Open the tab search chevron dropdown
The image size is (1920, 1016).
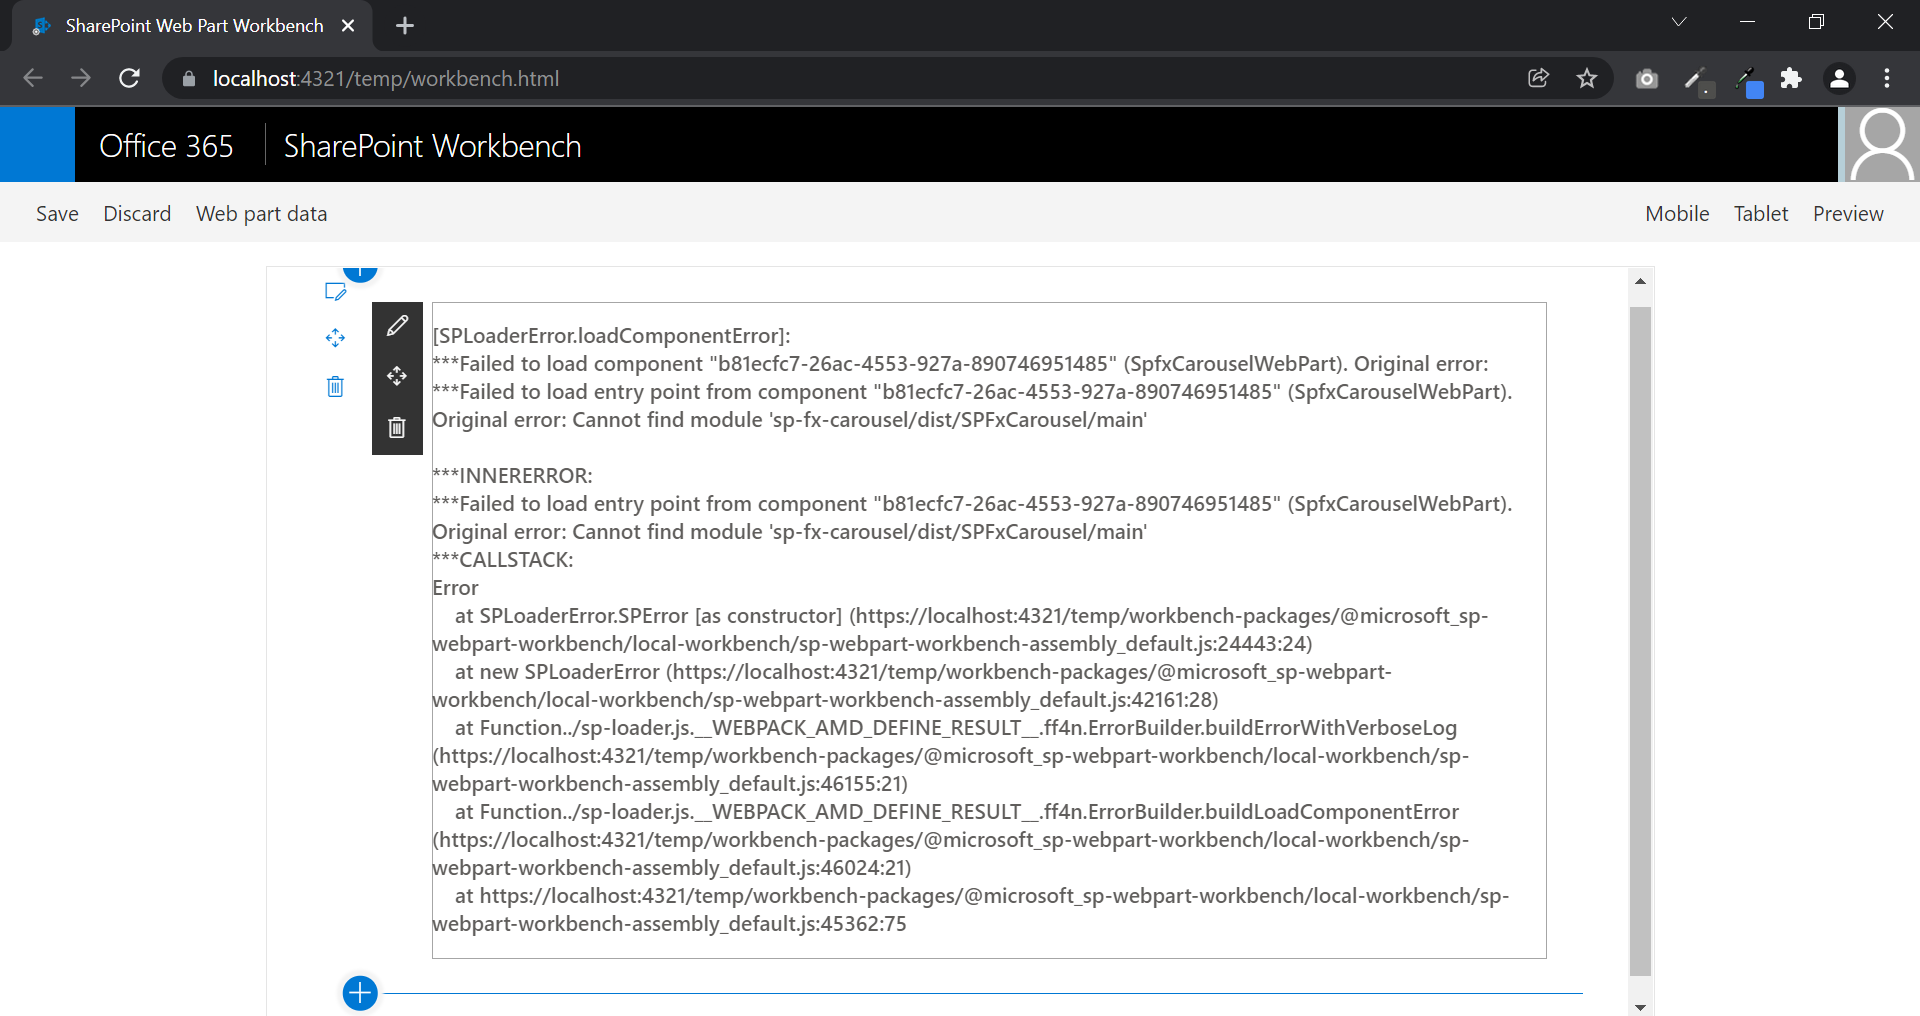pos(1680,21)
